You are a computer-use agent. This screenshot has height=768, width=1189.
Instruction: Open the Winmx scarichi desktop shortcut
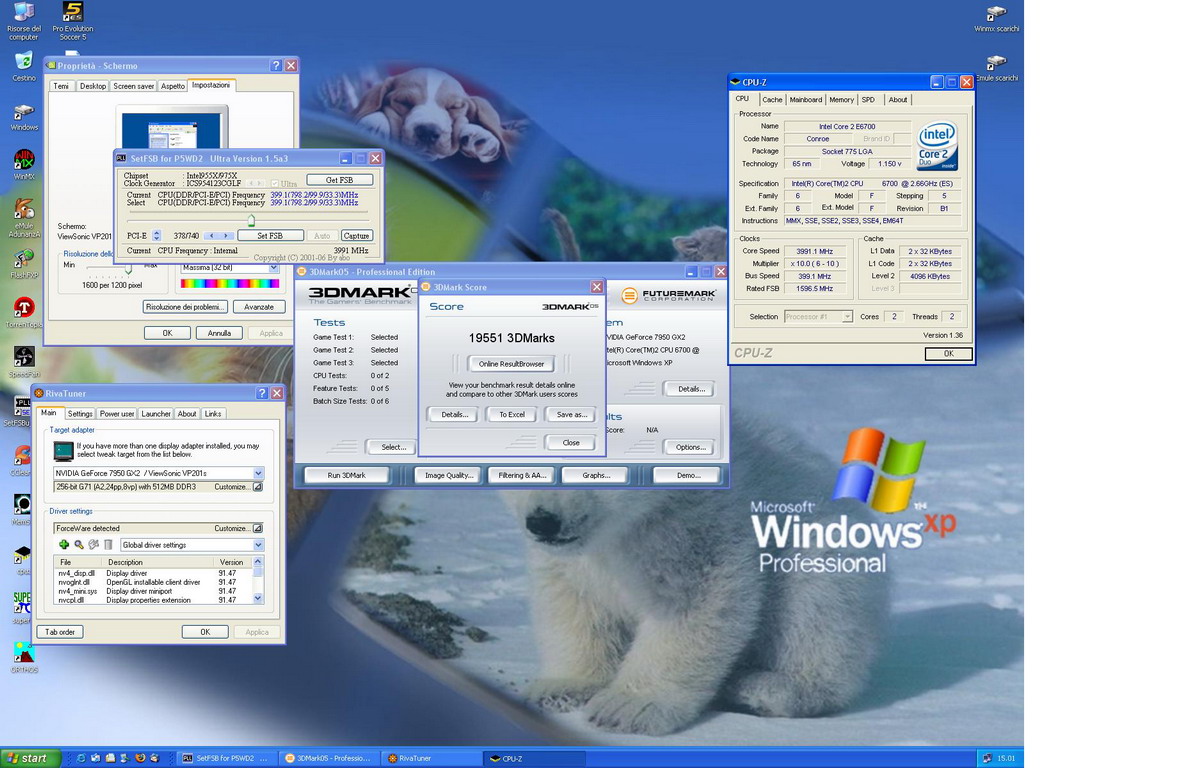pyautogui.click(x=996, y=18)
